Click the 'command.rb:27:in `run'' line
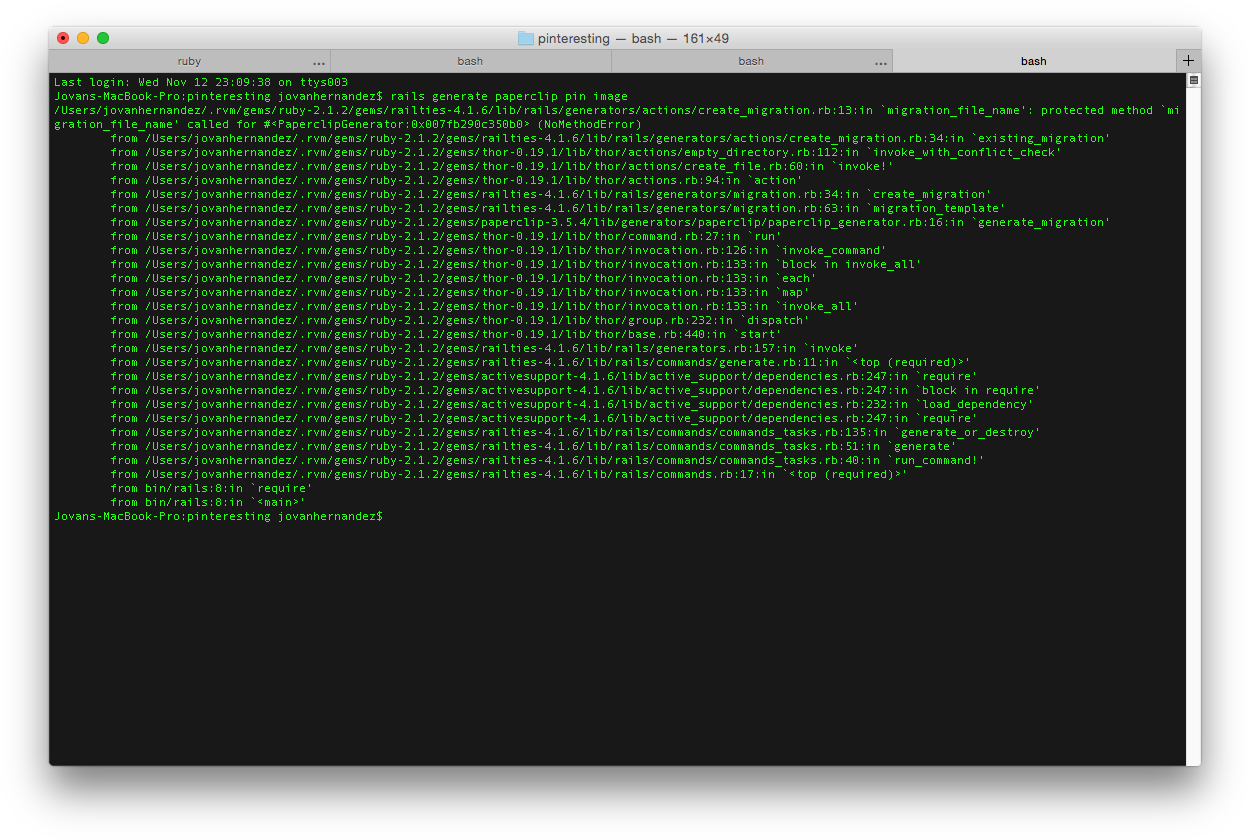Image resolution: width=1249 pixels, height=840 pixels. coord(446,236)
